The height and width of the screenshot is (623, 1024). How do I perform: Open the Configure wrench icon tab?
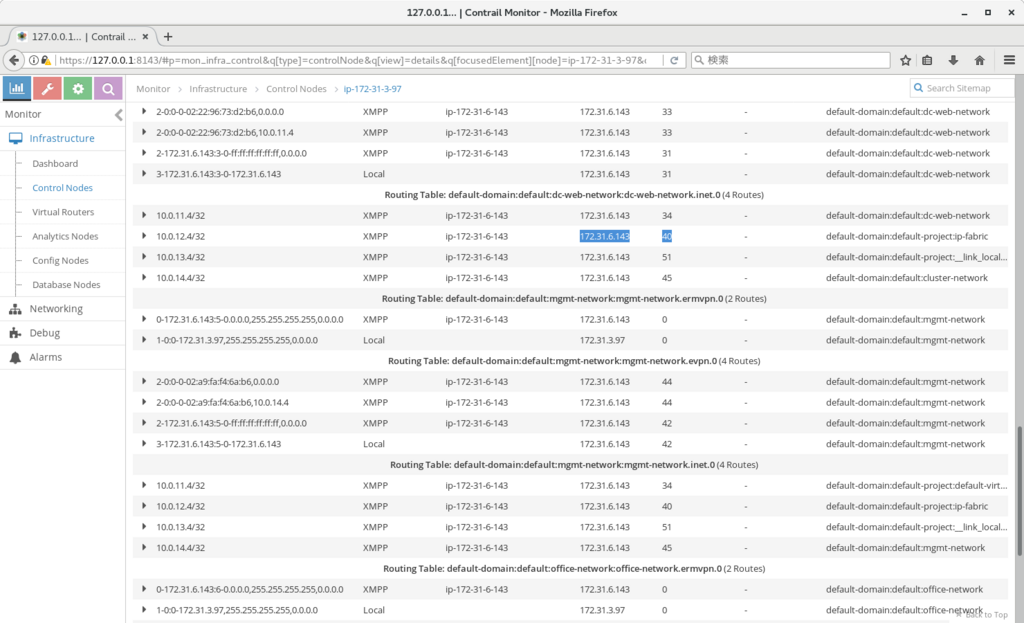coord(48,88)
